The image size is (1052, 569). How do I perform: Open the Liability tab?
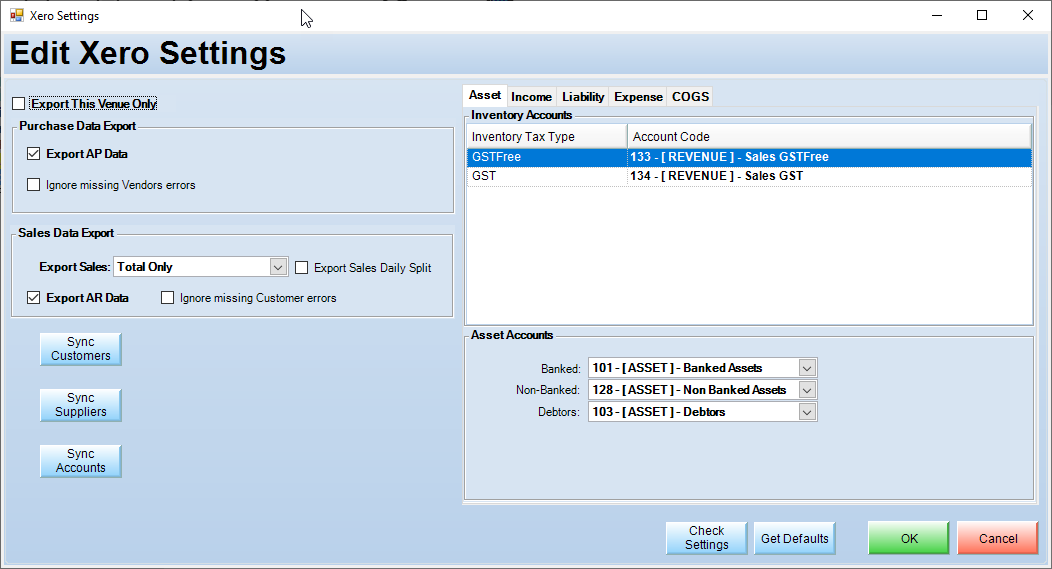pos(583,97)
